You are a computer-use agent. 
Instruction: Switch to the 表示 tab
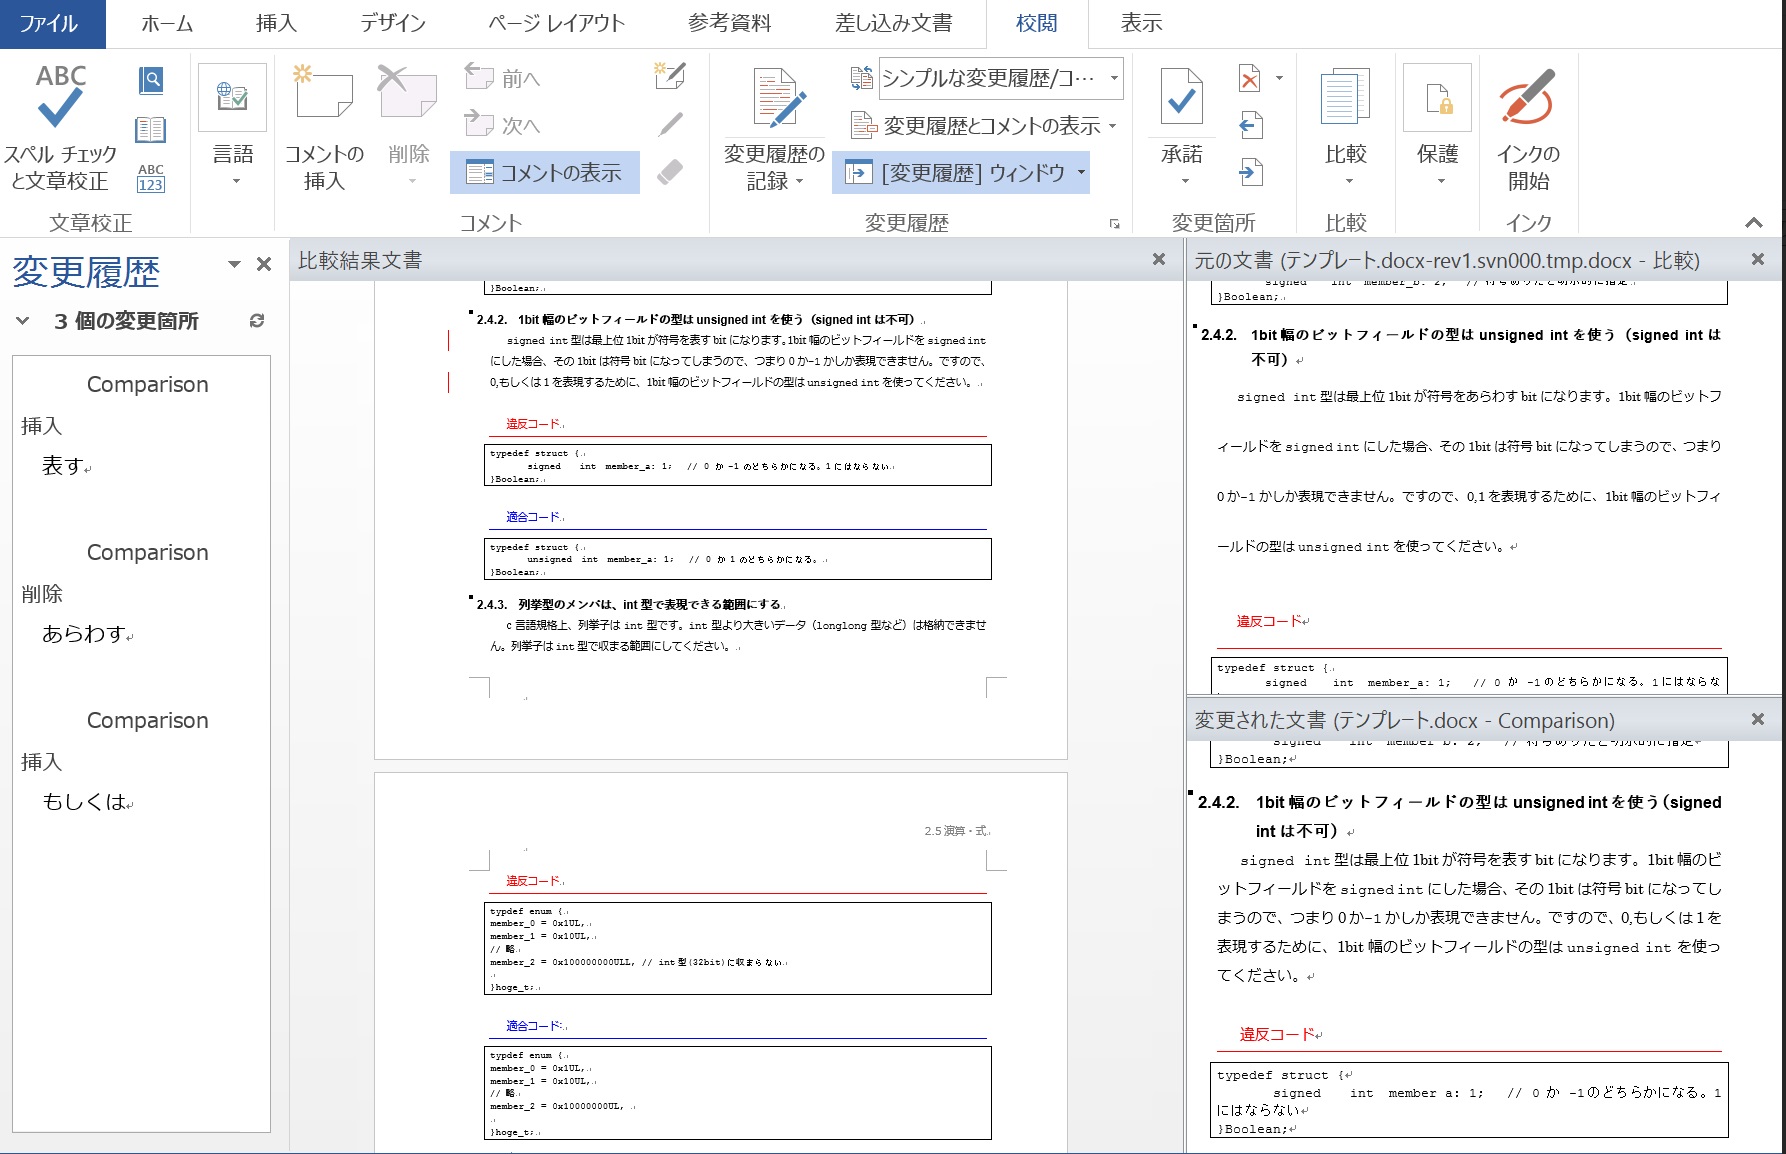click(x=1141, y=24)
